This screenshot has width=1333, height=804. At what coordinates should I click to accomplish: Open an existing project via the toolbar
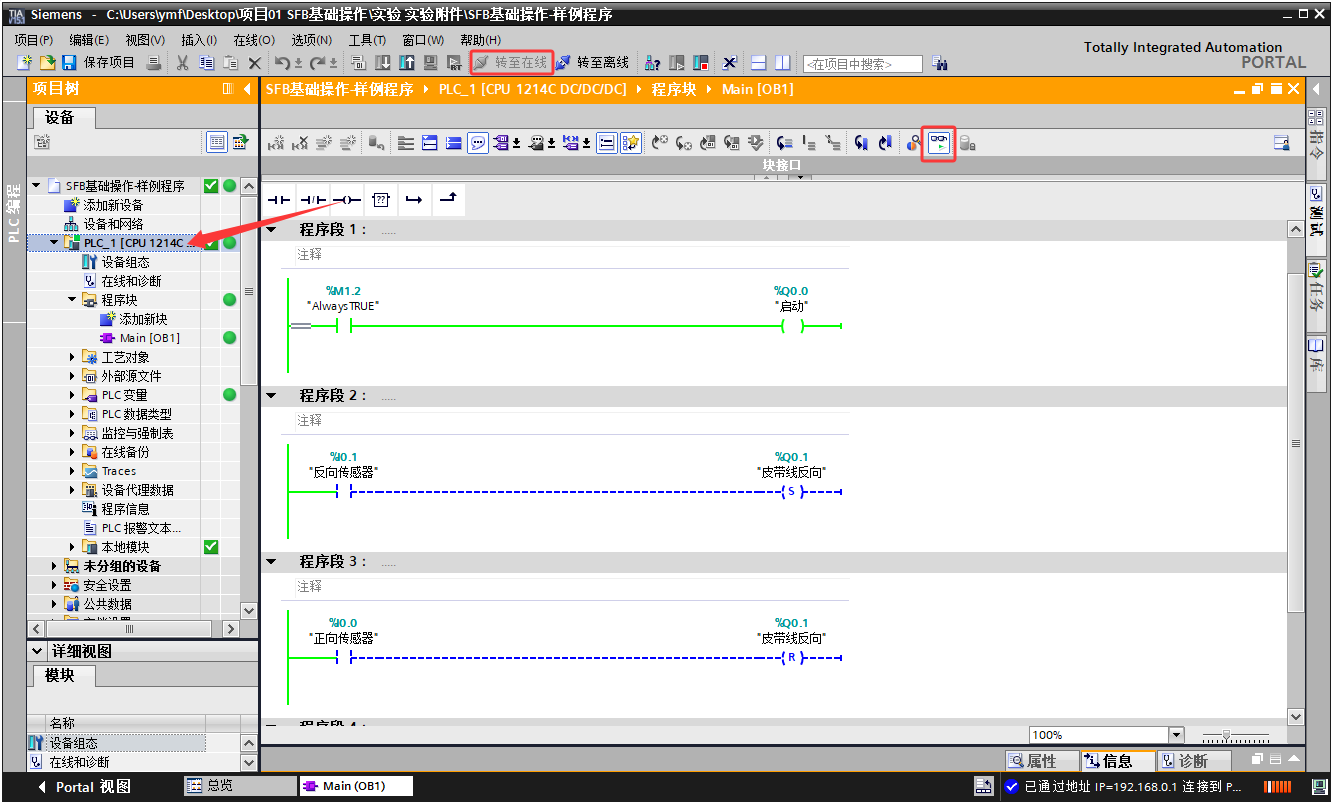[x=46, y=63]
